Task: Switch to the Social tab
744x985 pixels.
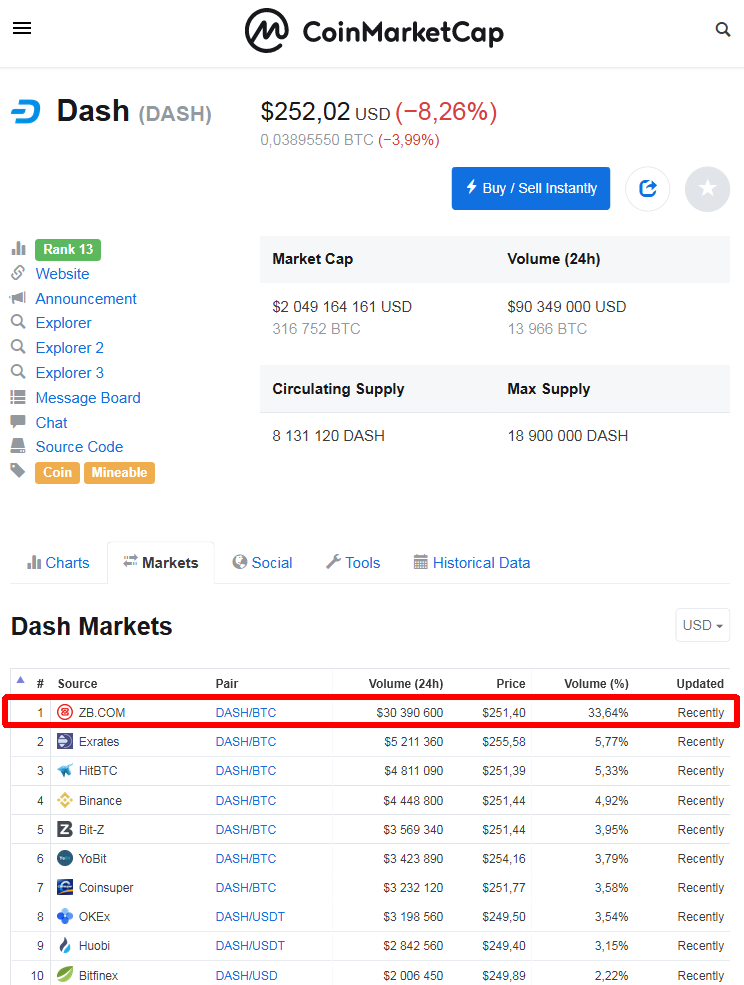Action: pyautogui.click(x=262, y=563)
